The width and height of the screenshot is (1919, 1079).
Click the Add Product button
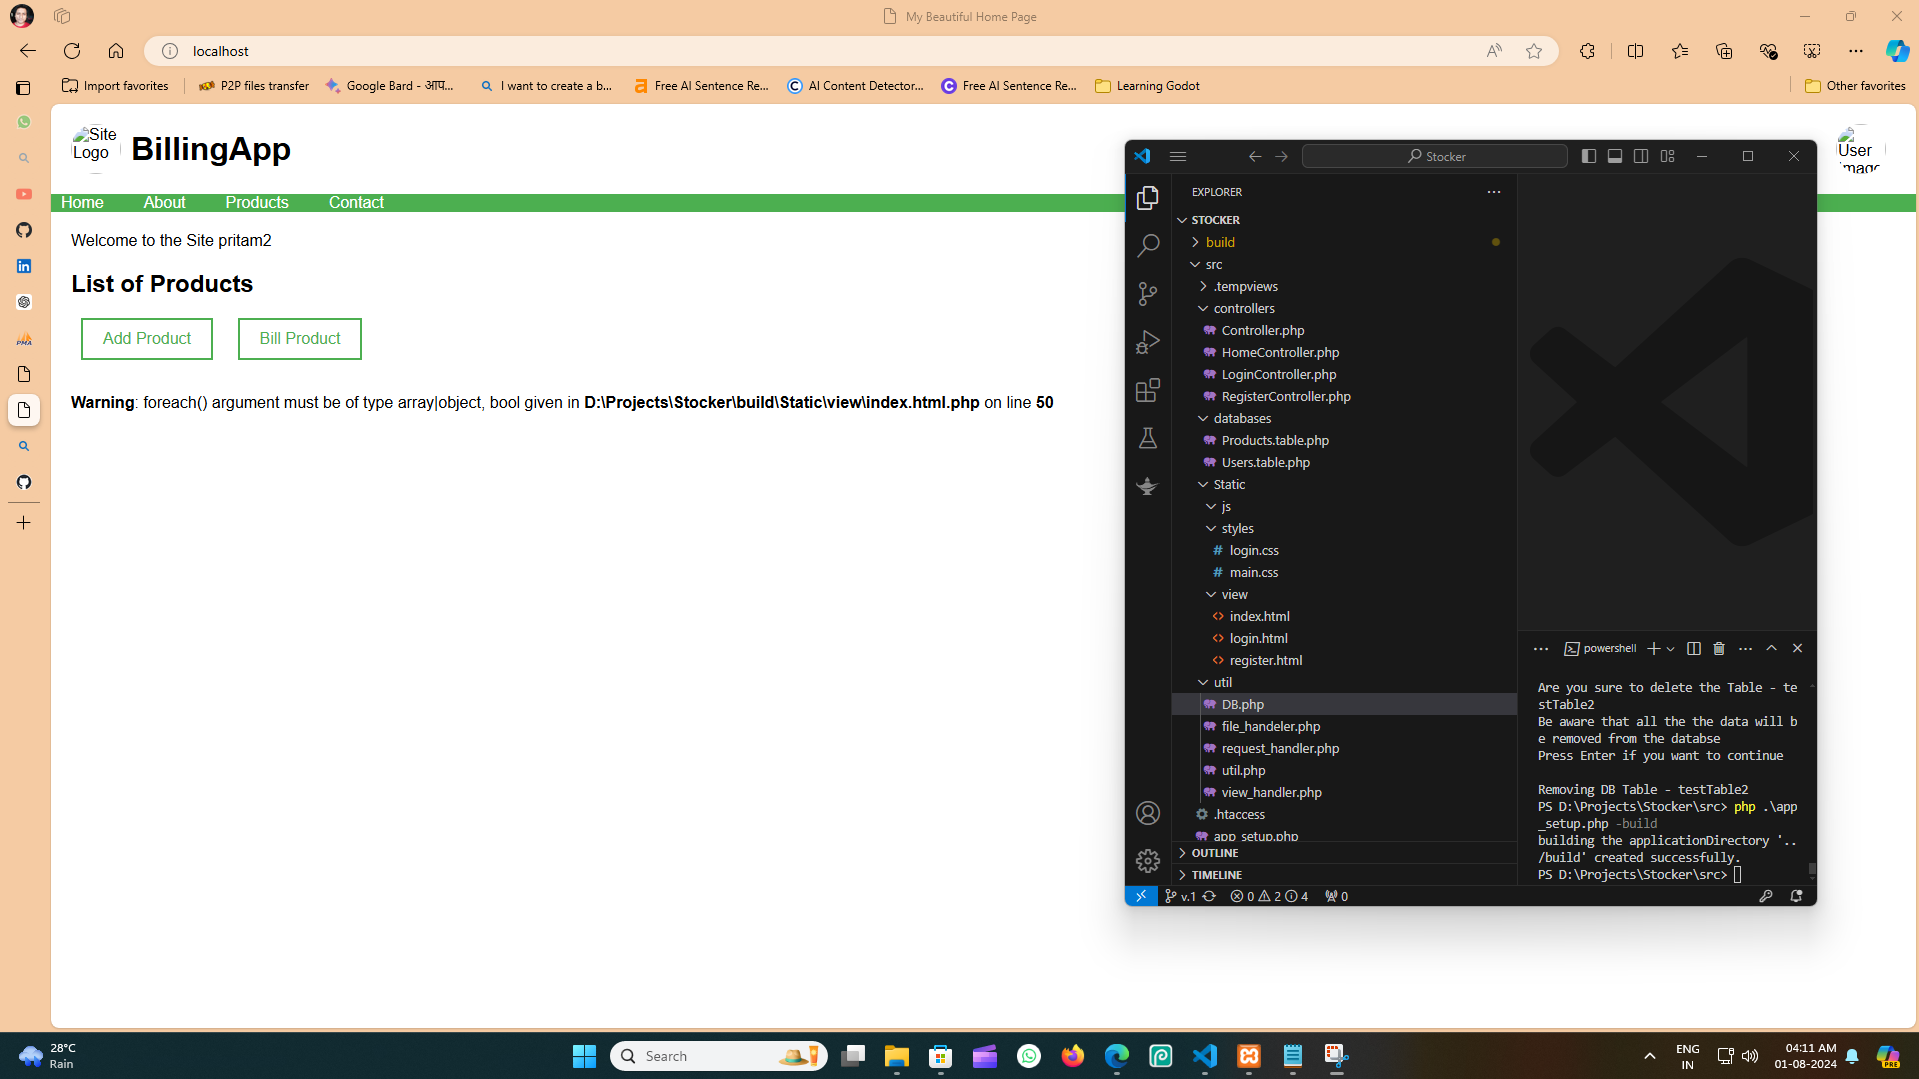pos(146,338)
